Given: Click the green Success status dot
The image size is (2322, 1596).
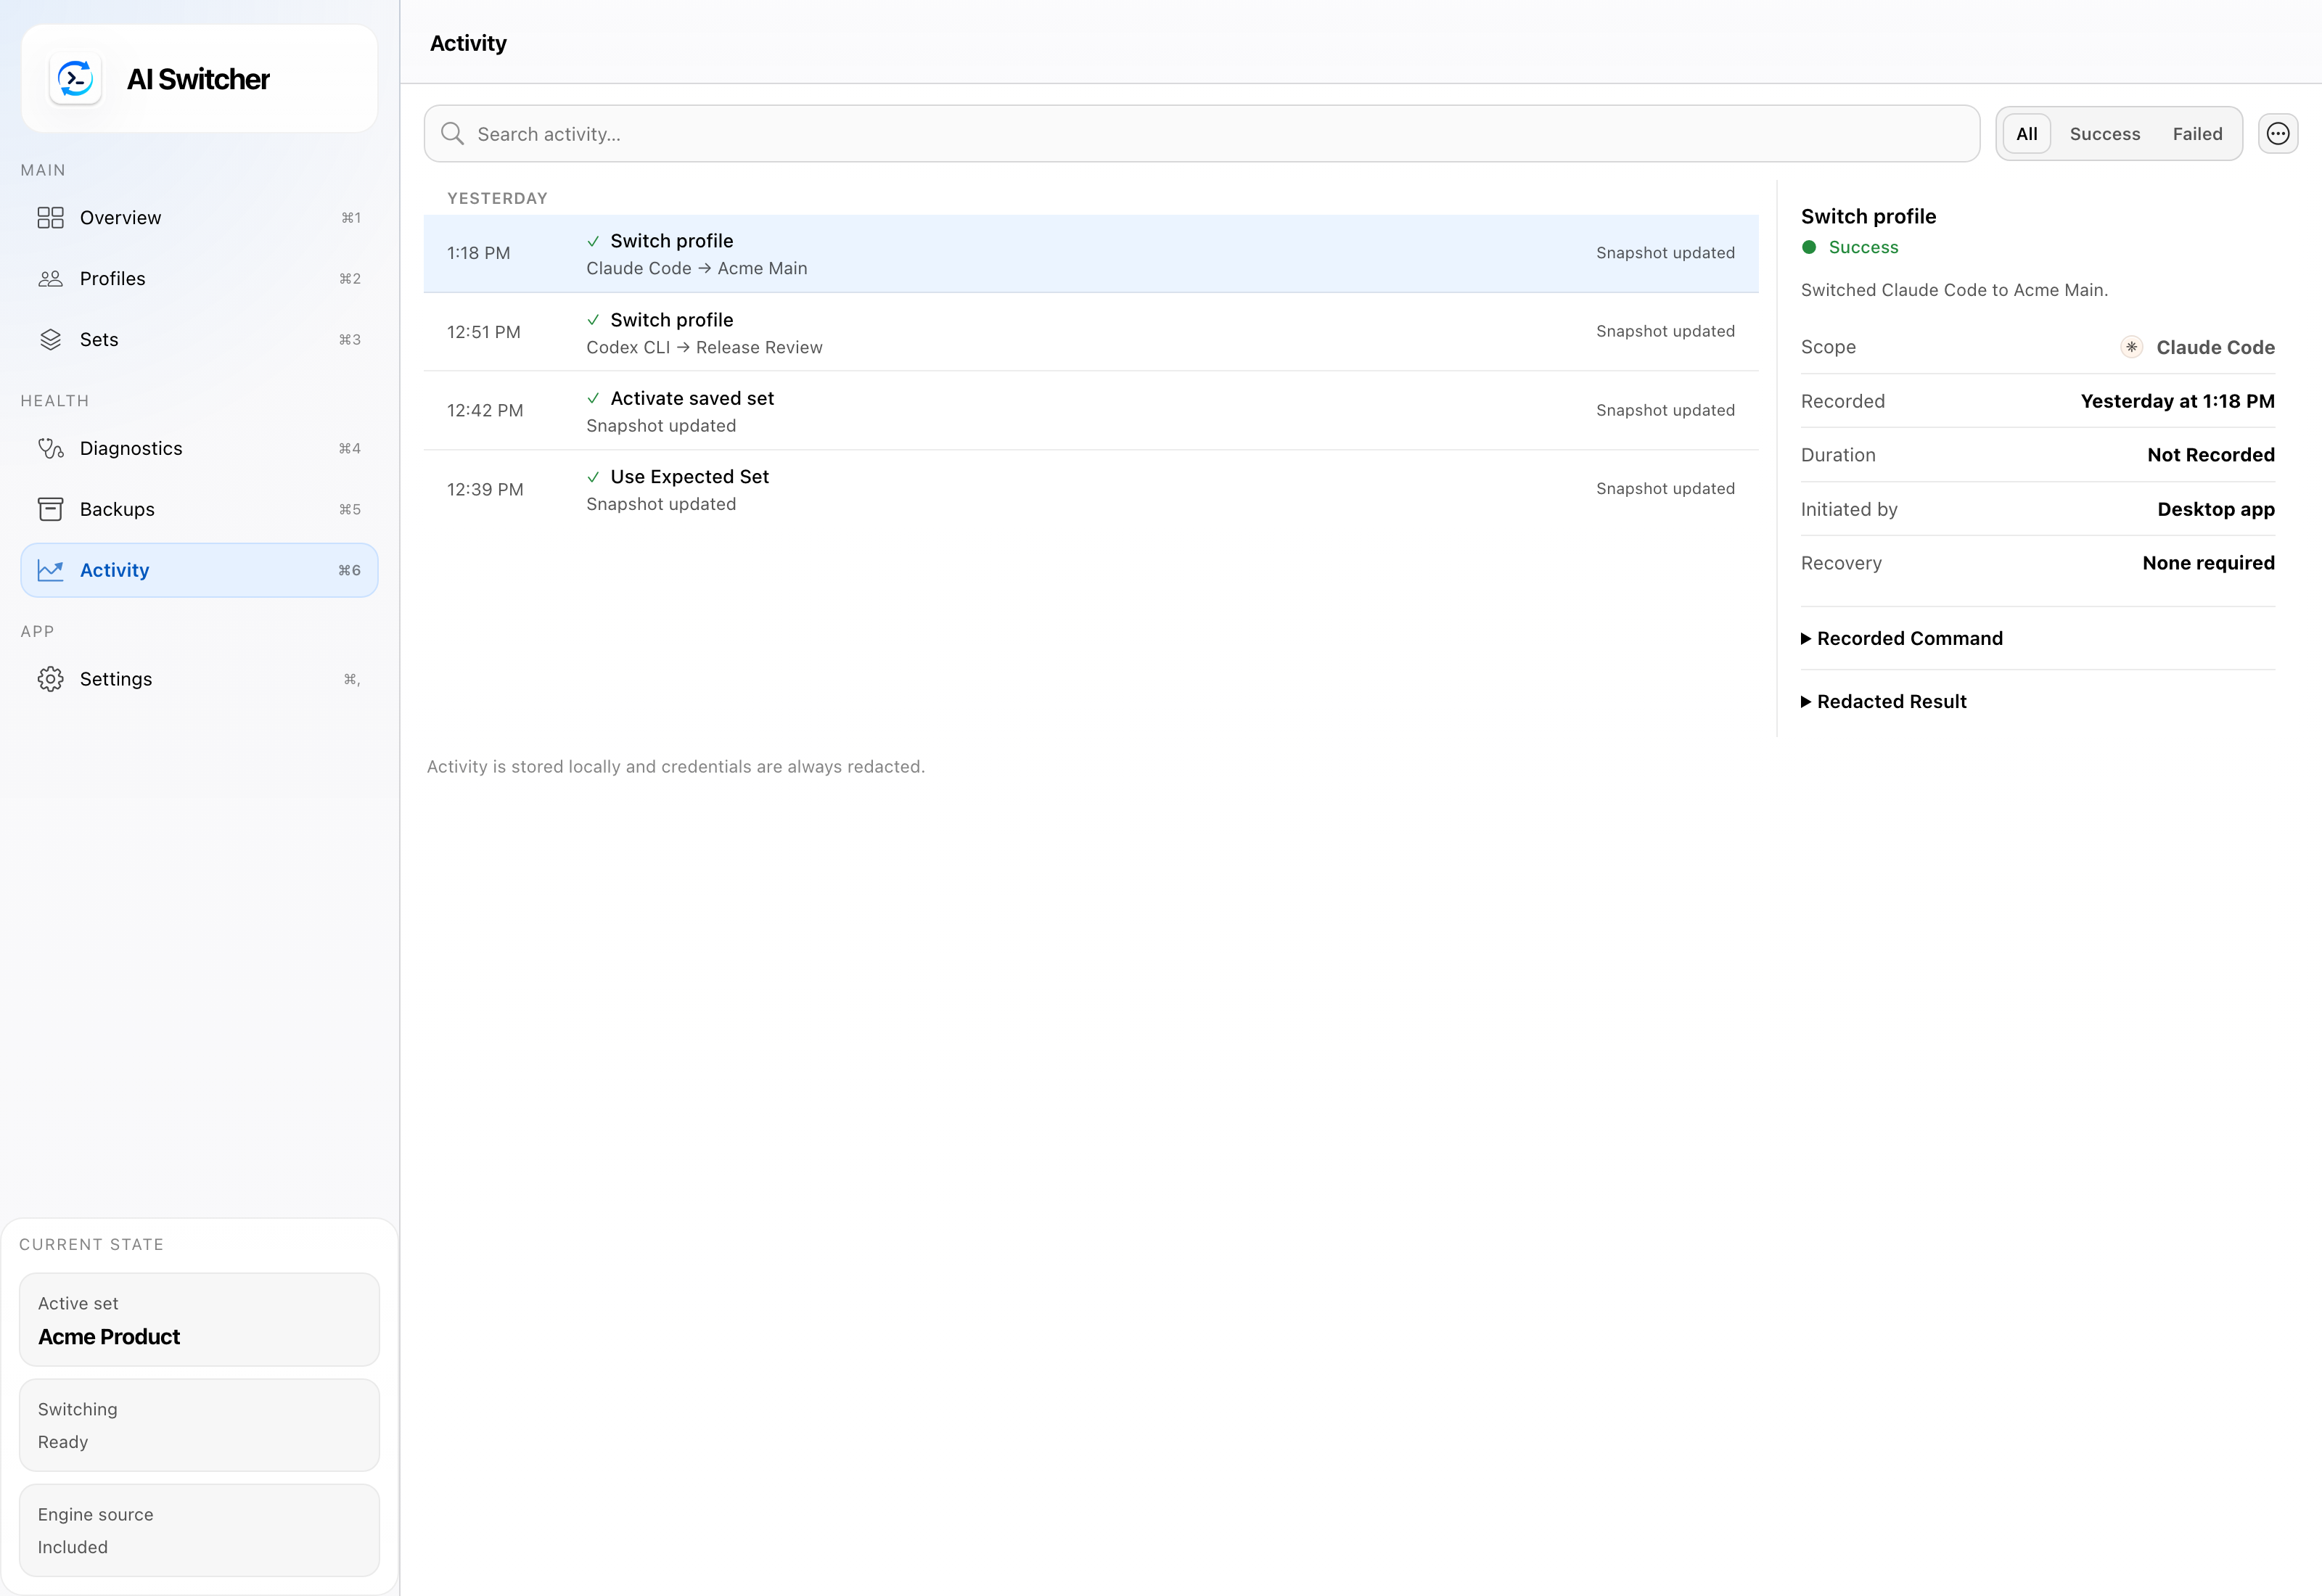Looking at the screenshot, I should [1809, 247].
